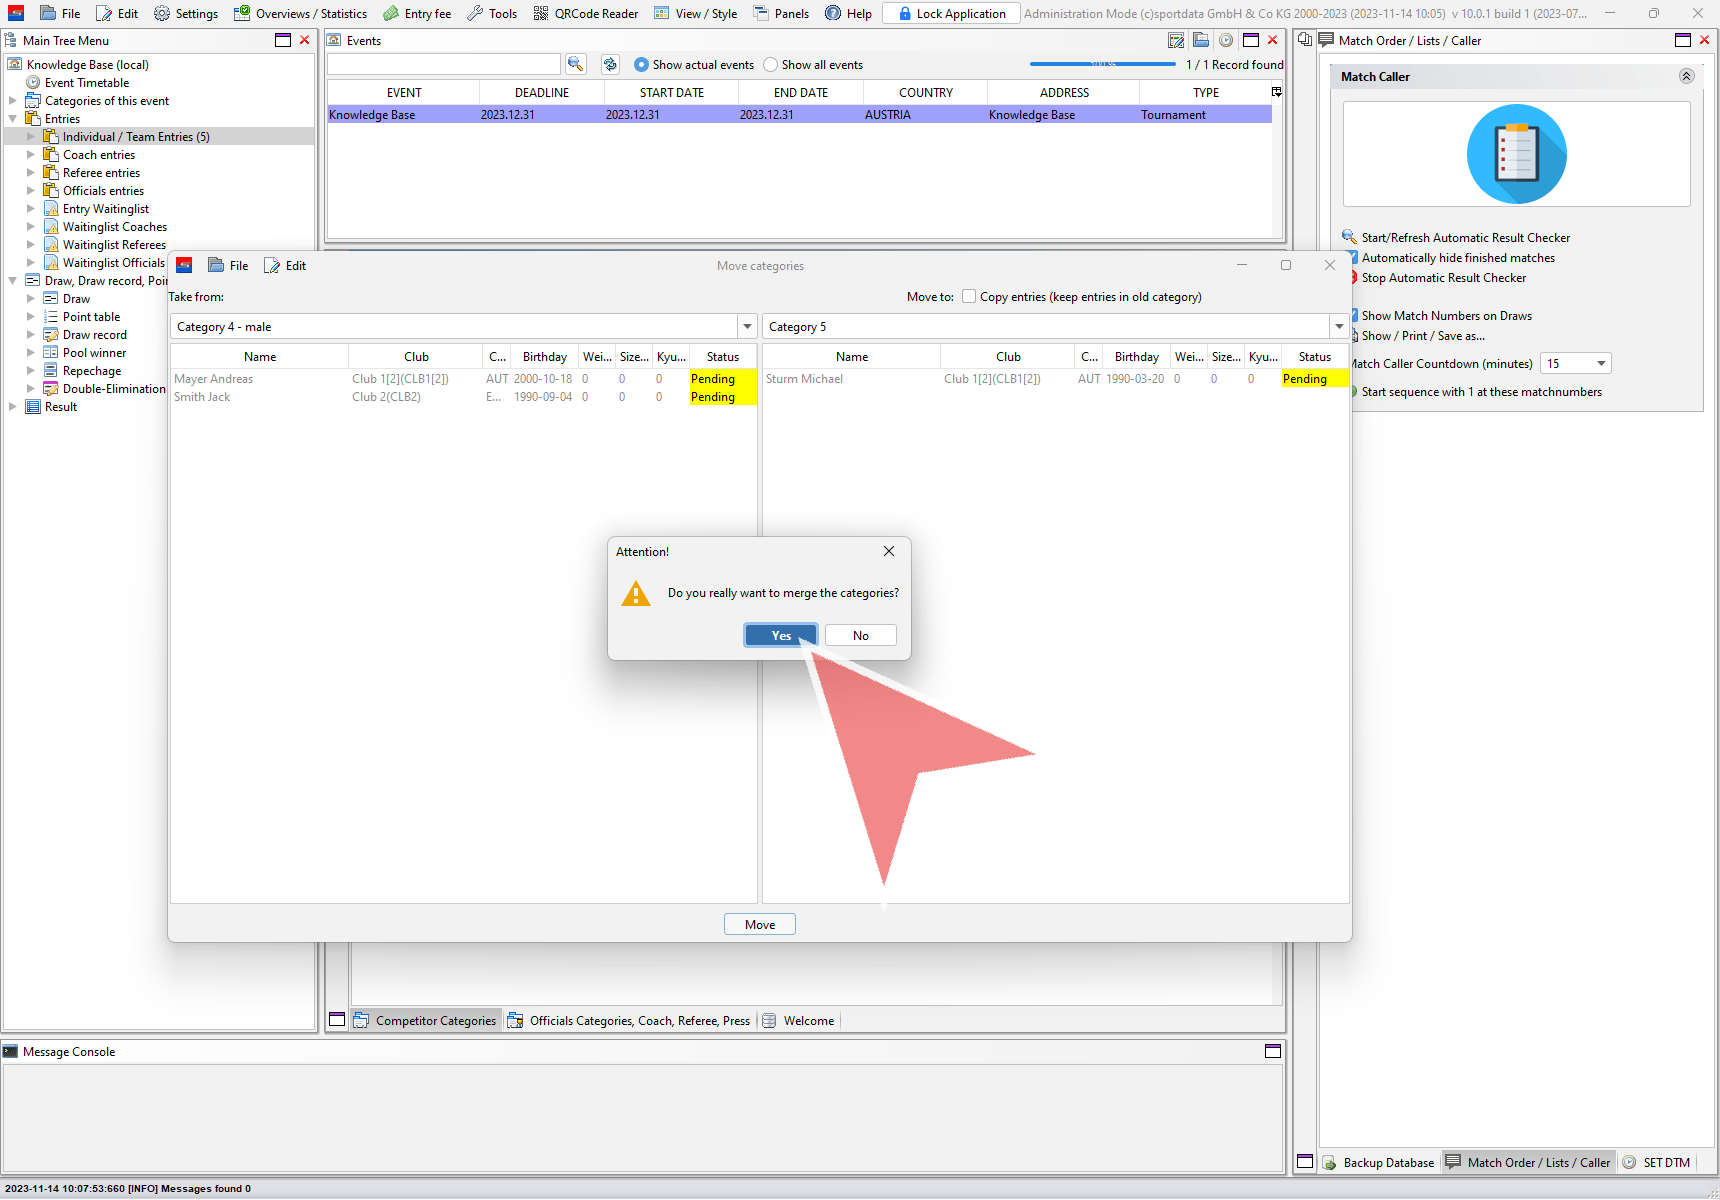Screen dimensions: 1720x1200
Task: Click the Events search input field
Action: pyautogui.click(x=443, y=64)
